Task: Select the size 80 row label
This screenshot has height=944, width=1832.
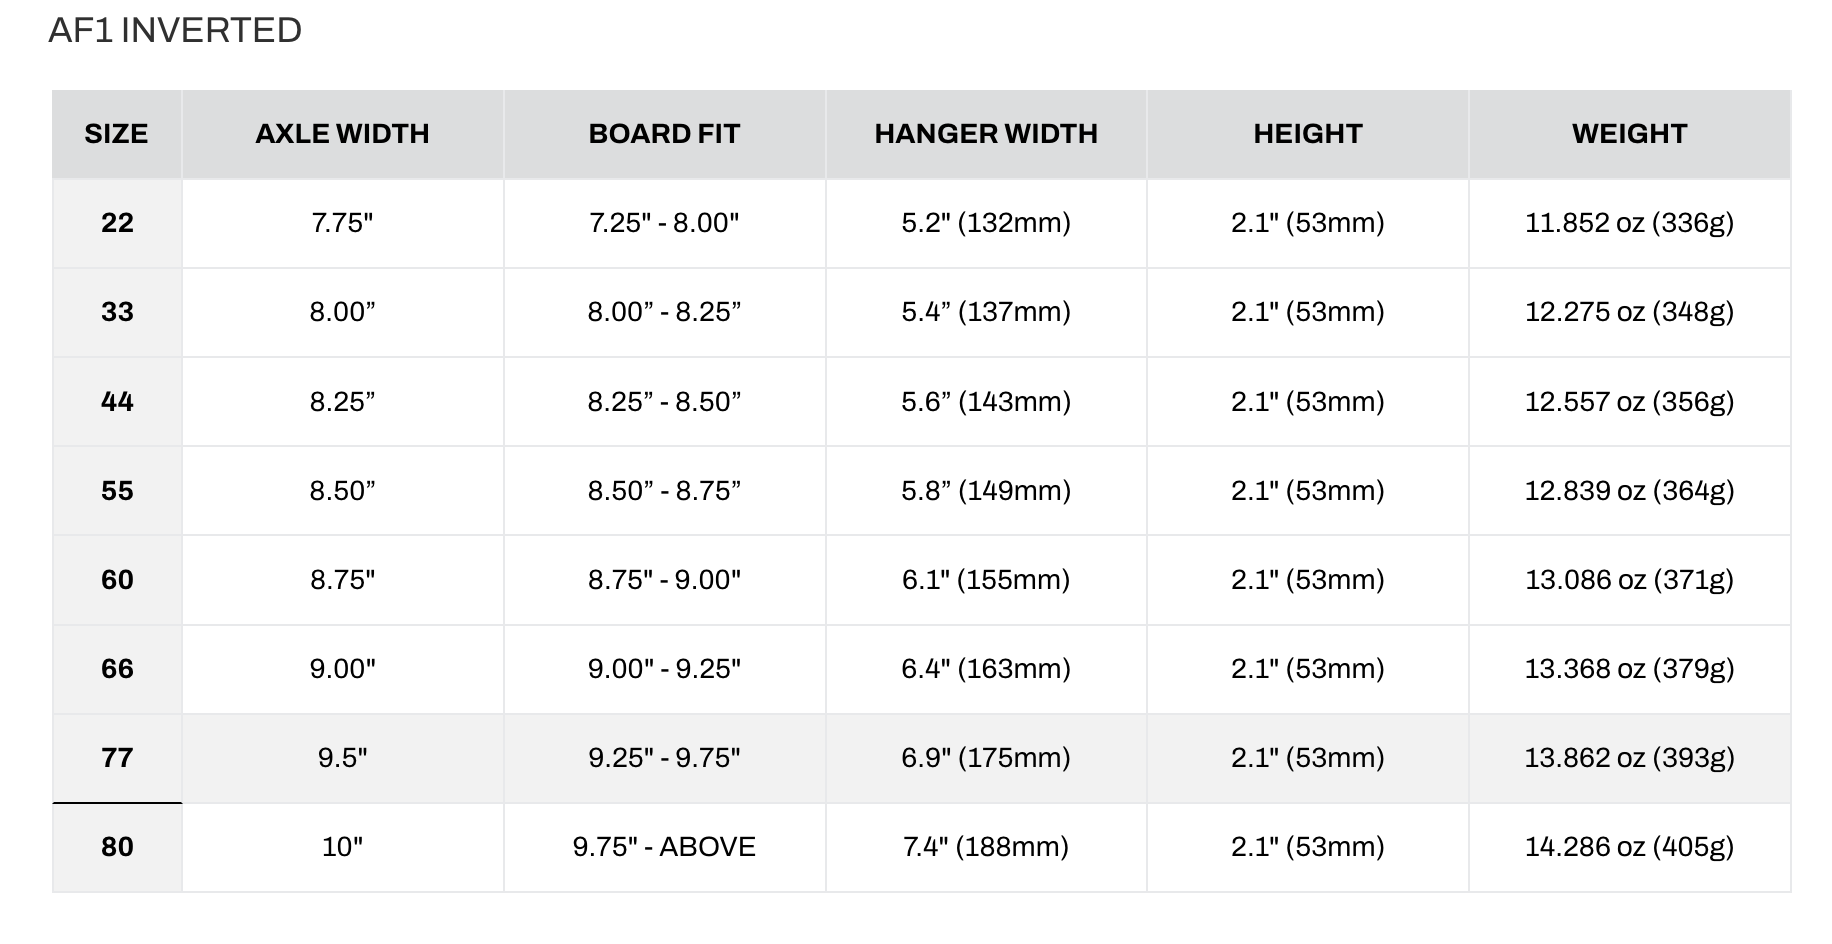Action: (x=117, y=847)
